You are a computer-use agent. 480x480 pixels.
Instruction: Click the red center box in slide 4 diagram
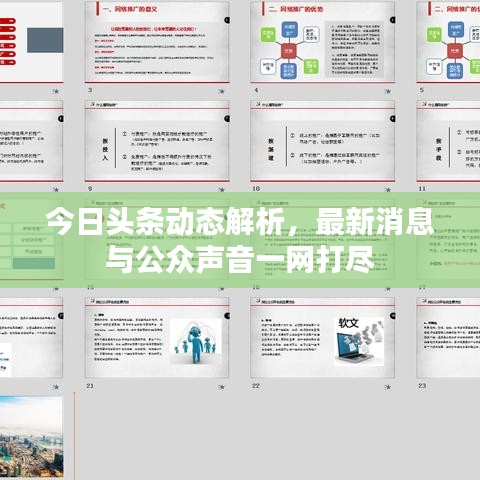tap(289, 51)
